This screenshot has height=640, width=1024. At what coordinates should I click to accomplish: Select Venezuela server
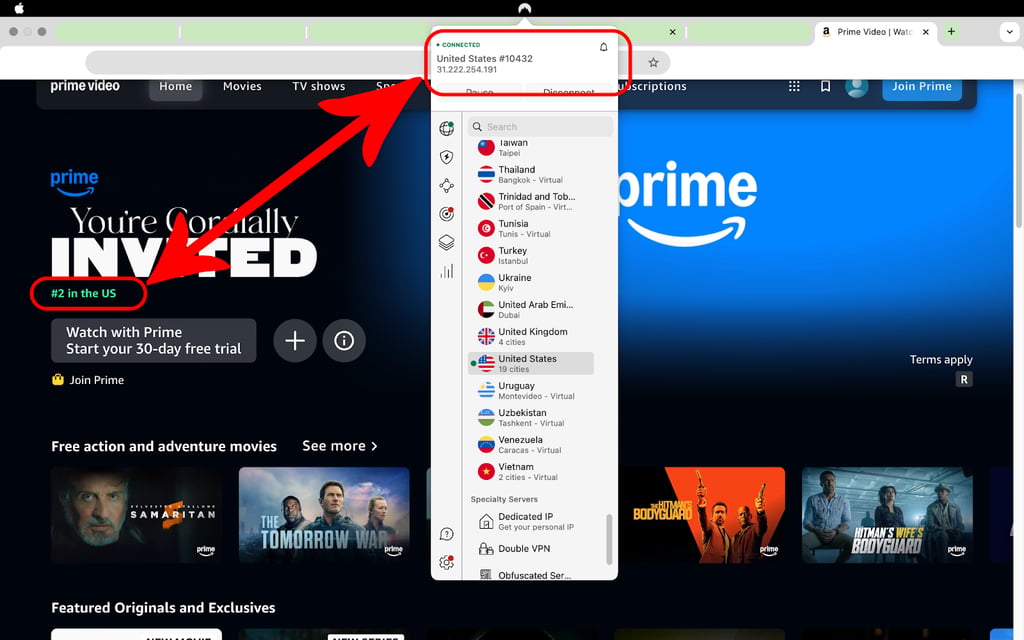pyautogui.click(x=530, y=445)
